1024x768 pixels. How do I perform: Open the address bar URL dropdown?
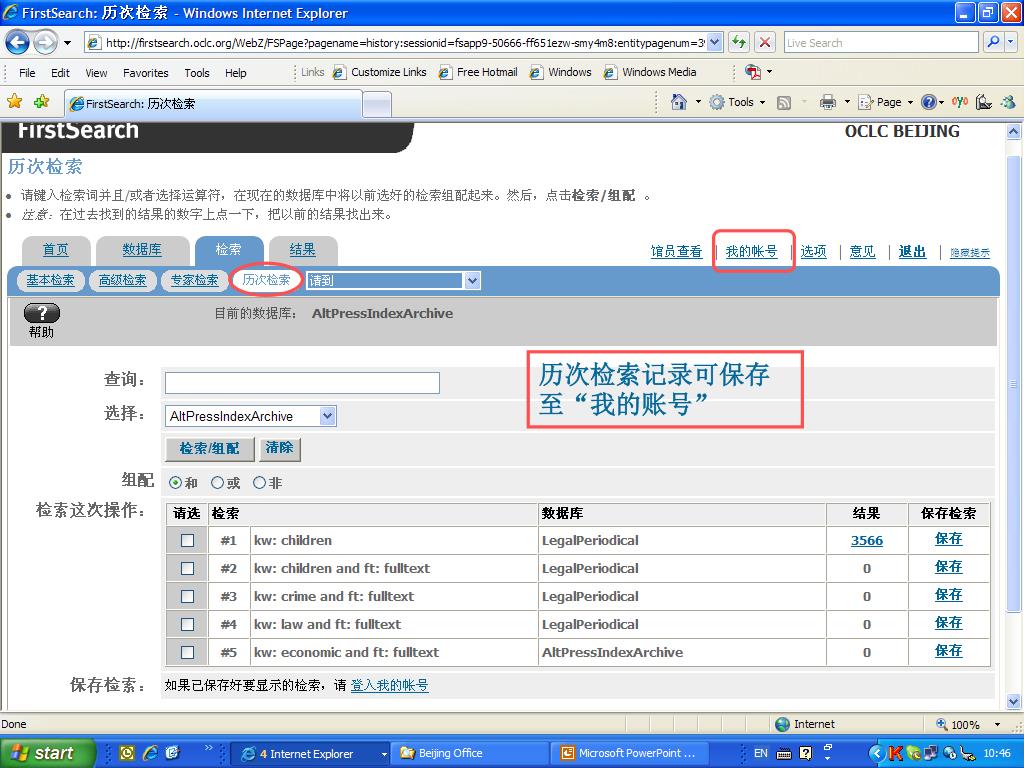click(714, 42)
